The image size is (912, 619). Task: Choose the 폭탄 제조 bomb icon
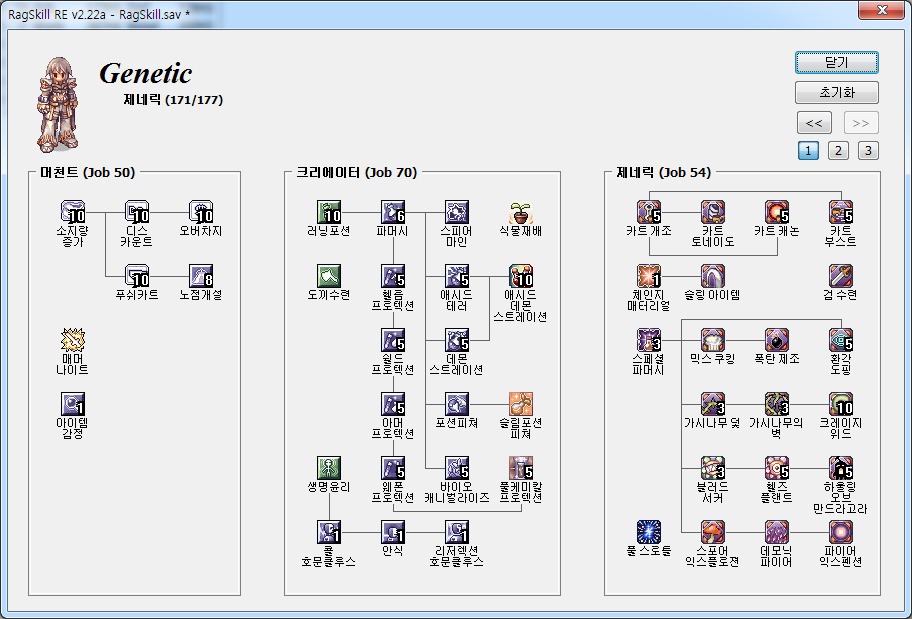click(776, 340)
